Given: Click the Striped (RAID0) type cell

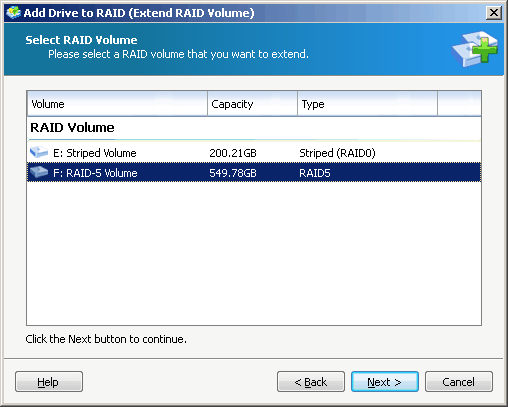Looking at the screenshot, I should pos(337,153).
